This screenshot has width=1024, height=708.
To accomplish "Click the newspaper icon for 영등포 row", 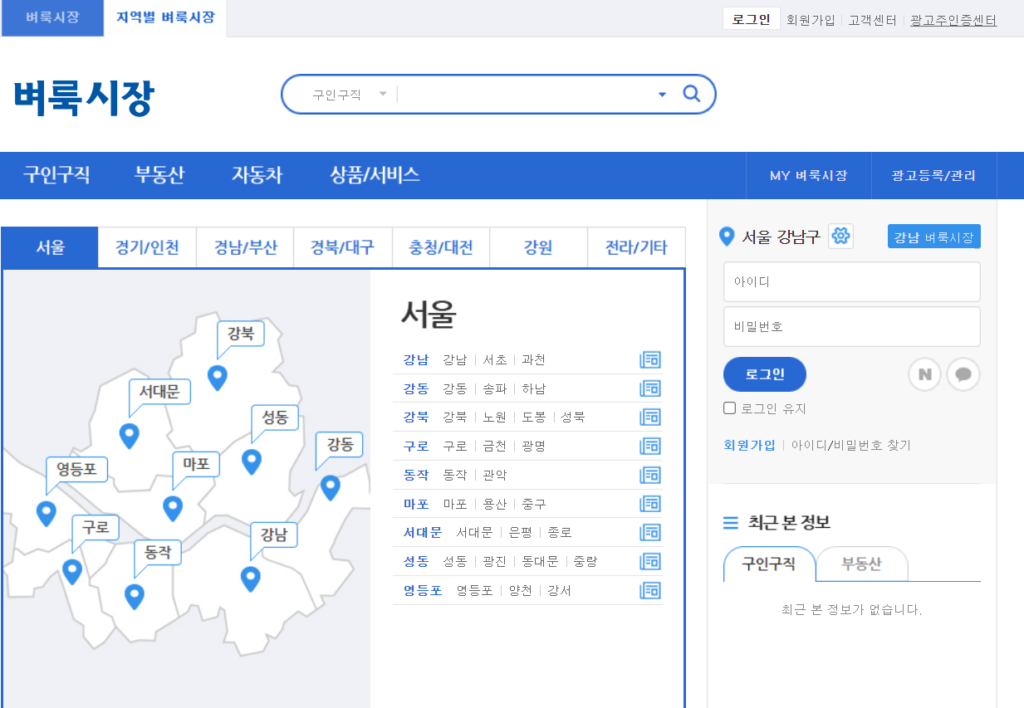I will coord(650,590).
